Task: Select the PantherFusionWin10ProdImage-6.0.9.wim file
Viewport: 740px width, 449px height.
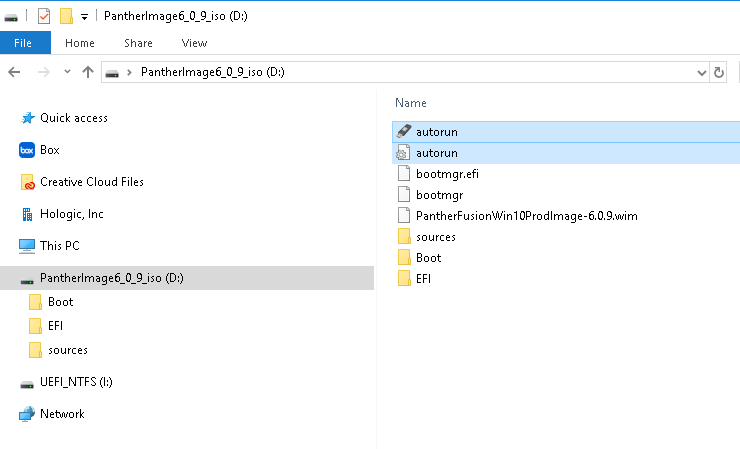Action: (x=511, y=215)
